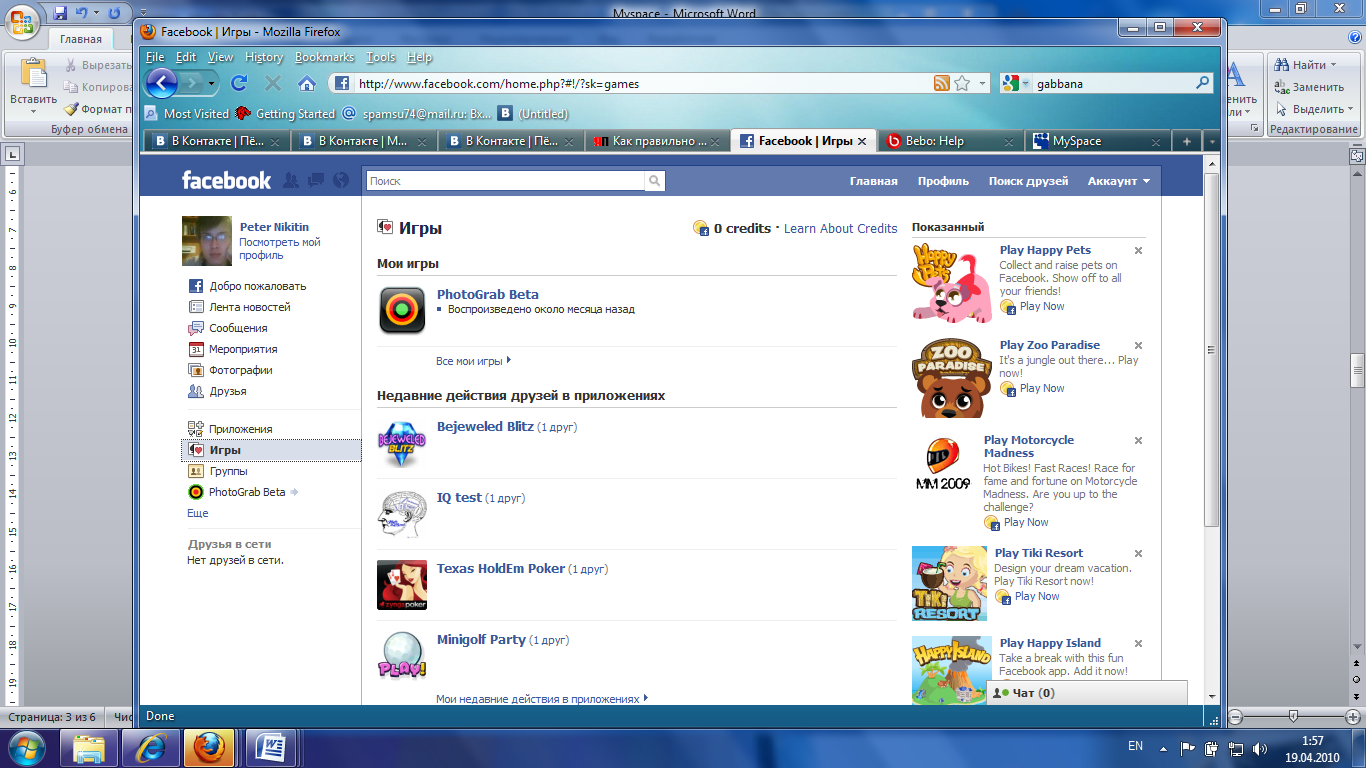Click Главная link in Facebook header
Screen dimensions: 1366x768
pyautogui.click(x=873, y=181)
